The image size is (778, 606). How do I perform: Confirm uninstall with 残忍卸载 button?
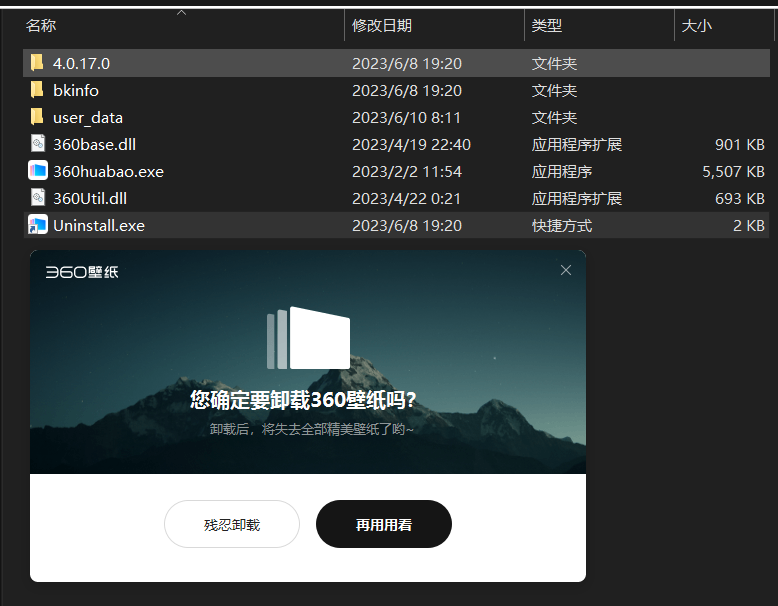tap(232, 524)
